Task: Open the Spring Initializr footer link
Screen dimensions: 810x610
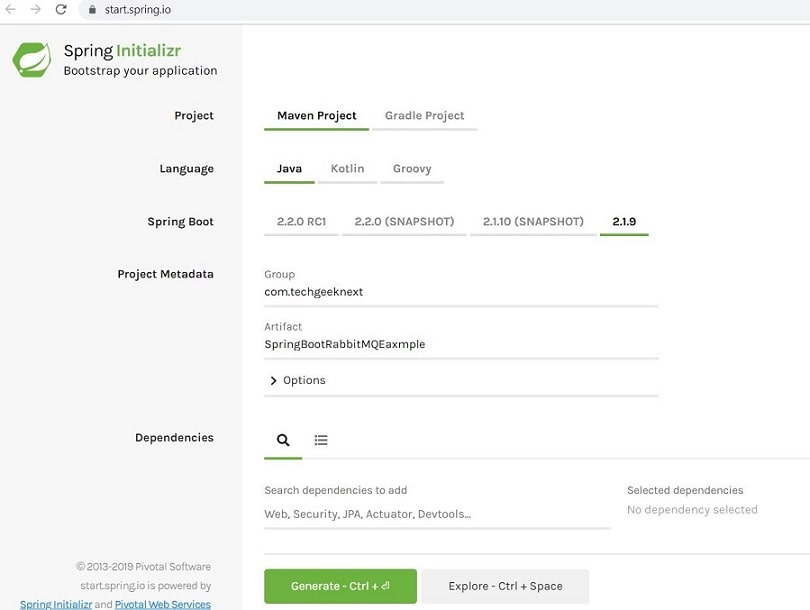Action: coord(56,604)
